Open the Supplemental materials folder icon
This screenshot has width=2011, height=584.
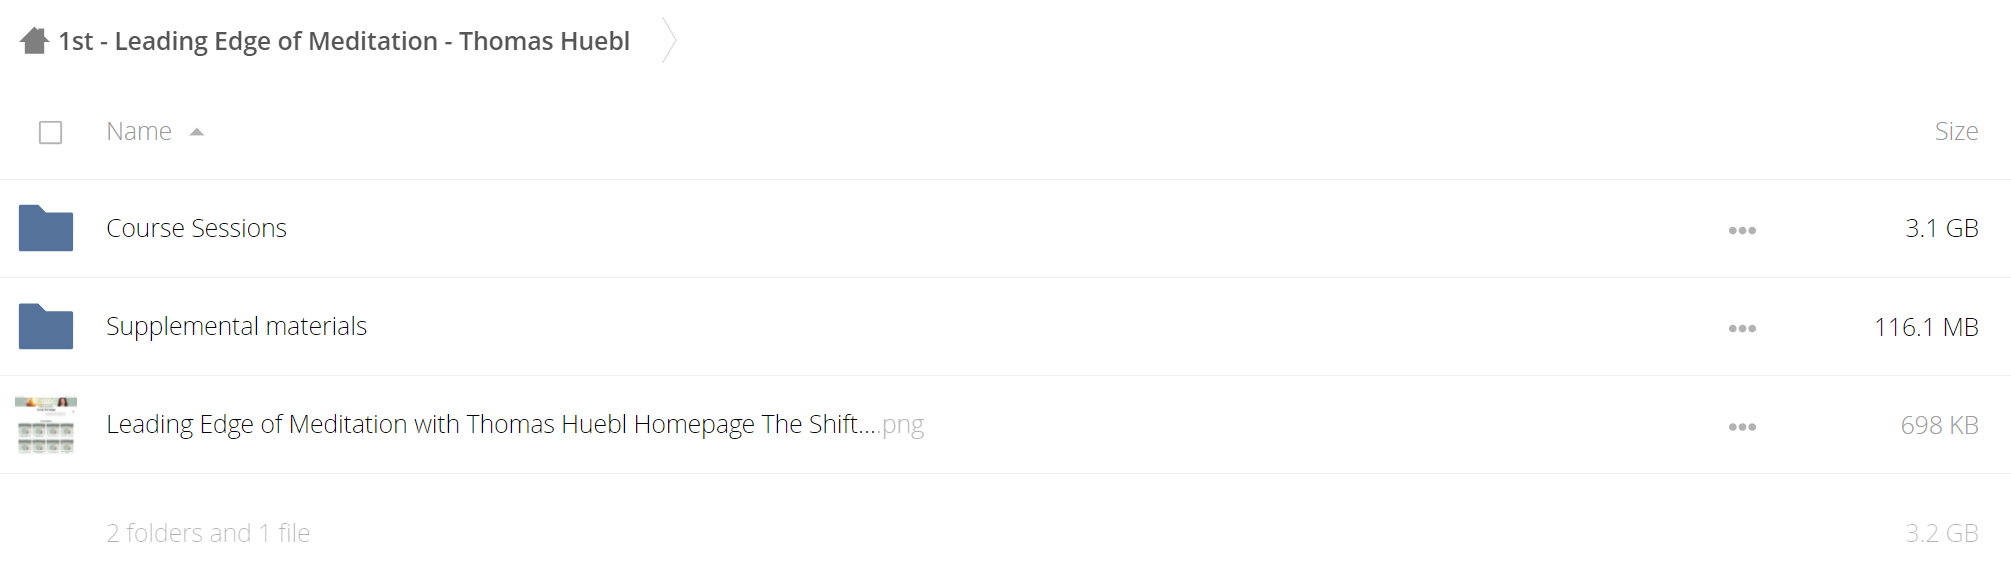[x=46, y=326]
